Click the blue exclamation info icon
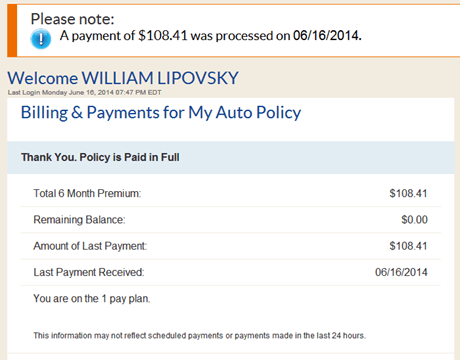The image size is (460, 360). pos(41,39)
